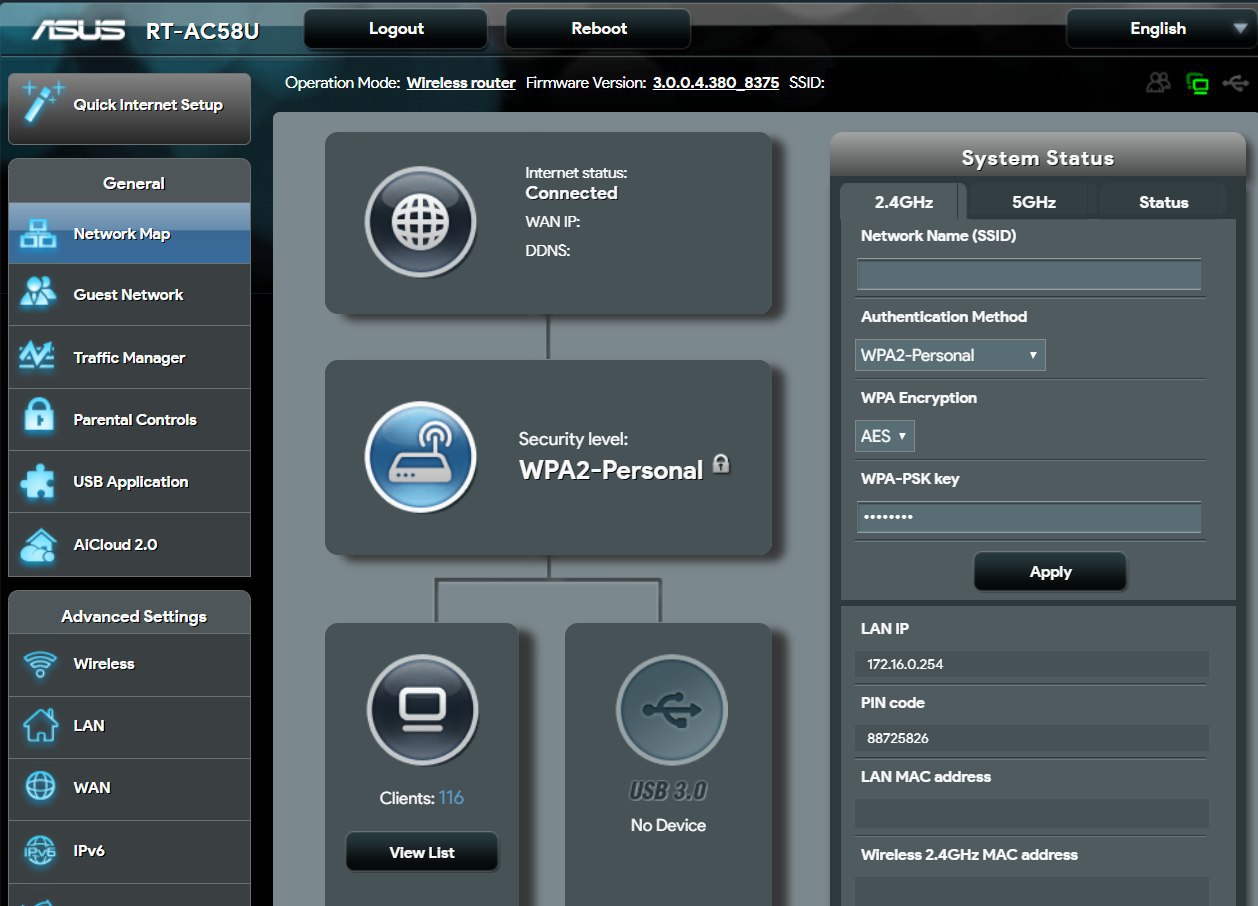Screen dimensions: 1258x906
Task: Click the USB 3.0 device icon
Action: pos(671,710)
